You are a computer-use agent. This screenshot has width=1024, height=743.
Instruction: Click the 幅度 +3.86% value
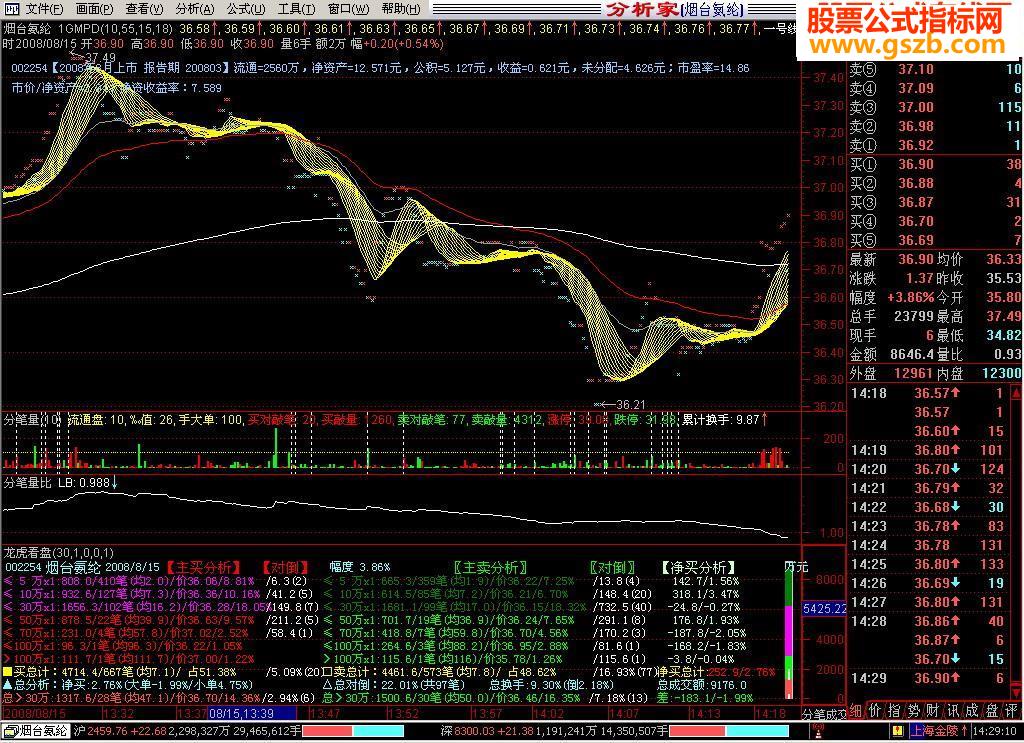(x=910, y=297)
